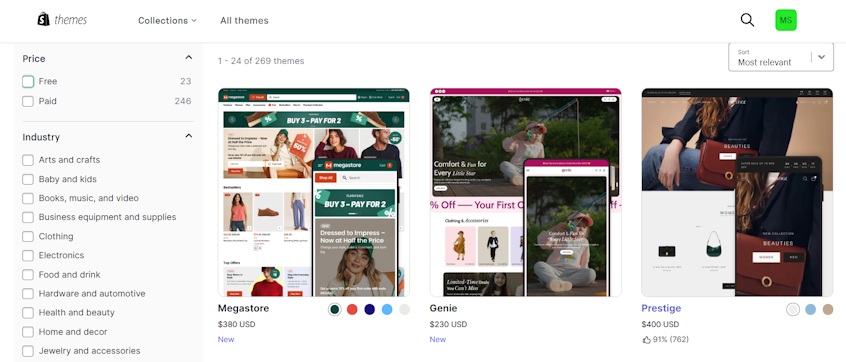The image size is (846, 362).
Task: Select Prestige tan color swatch
Action: pos(828,310)
